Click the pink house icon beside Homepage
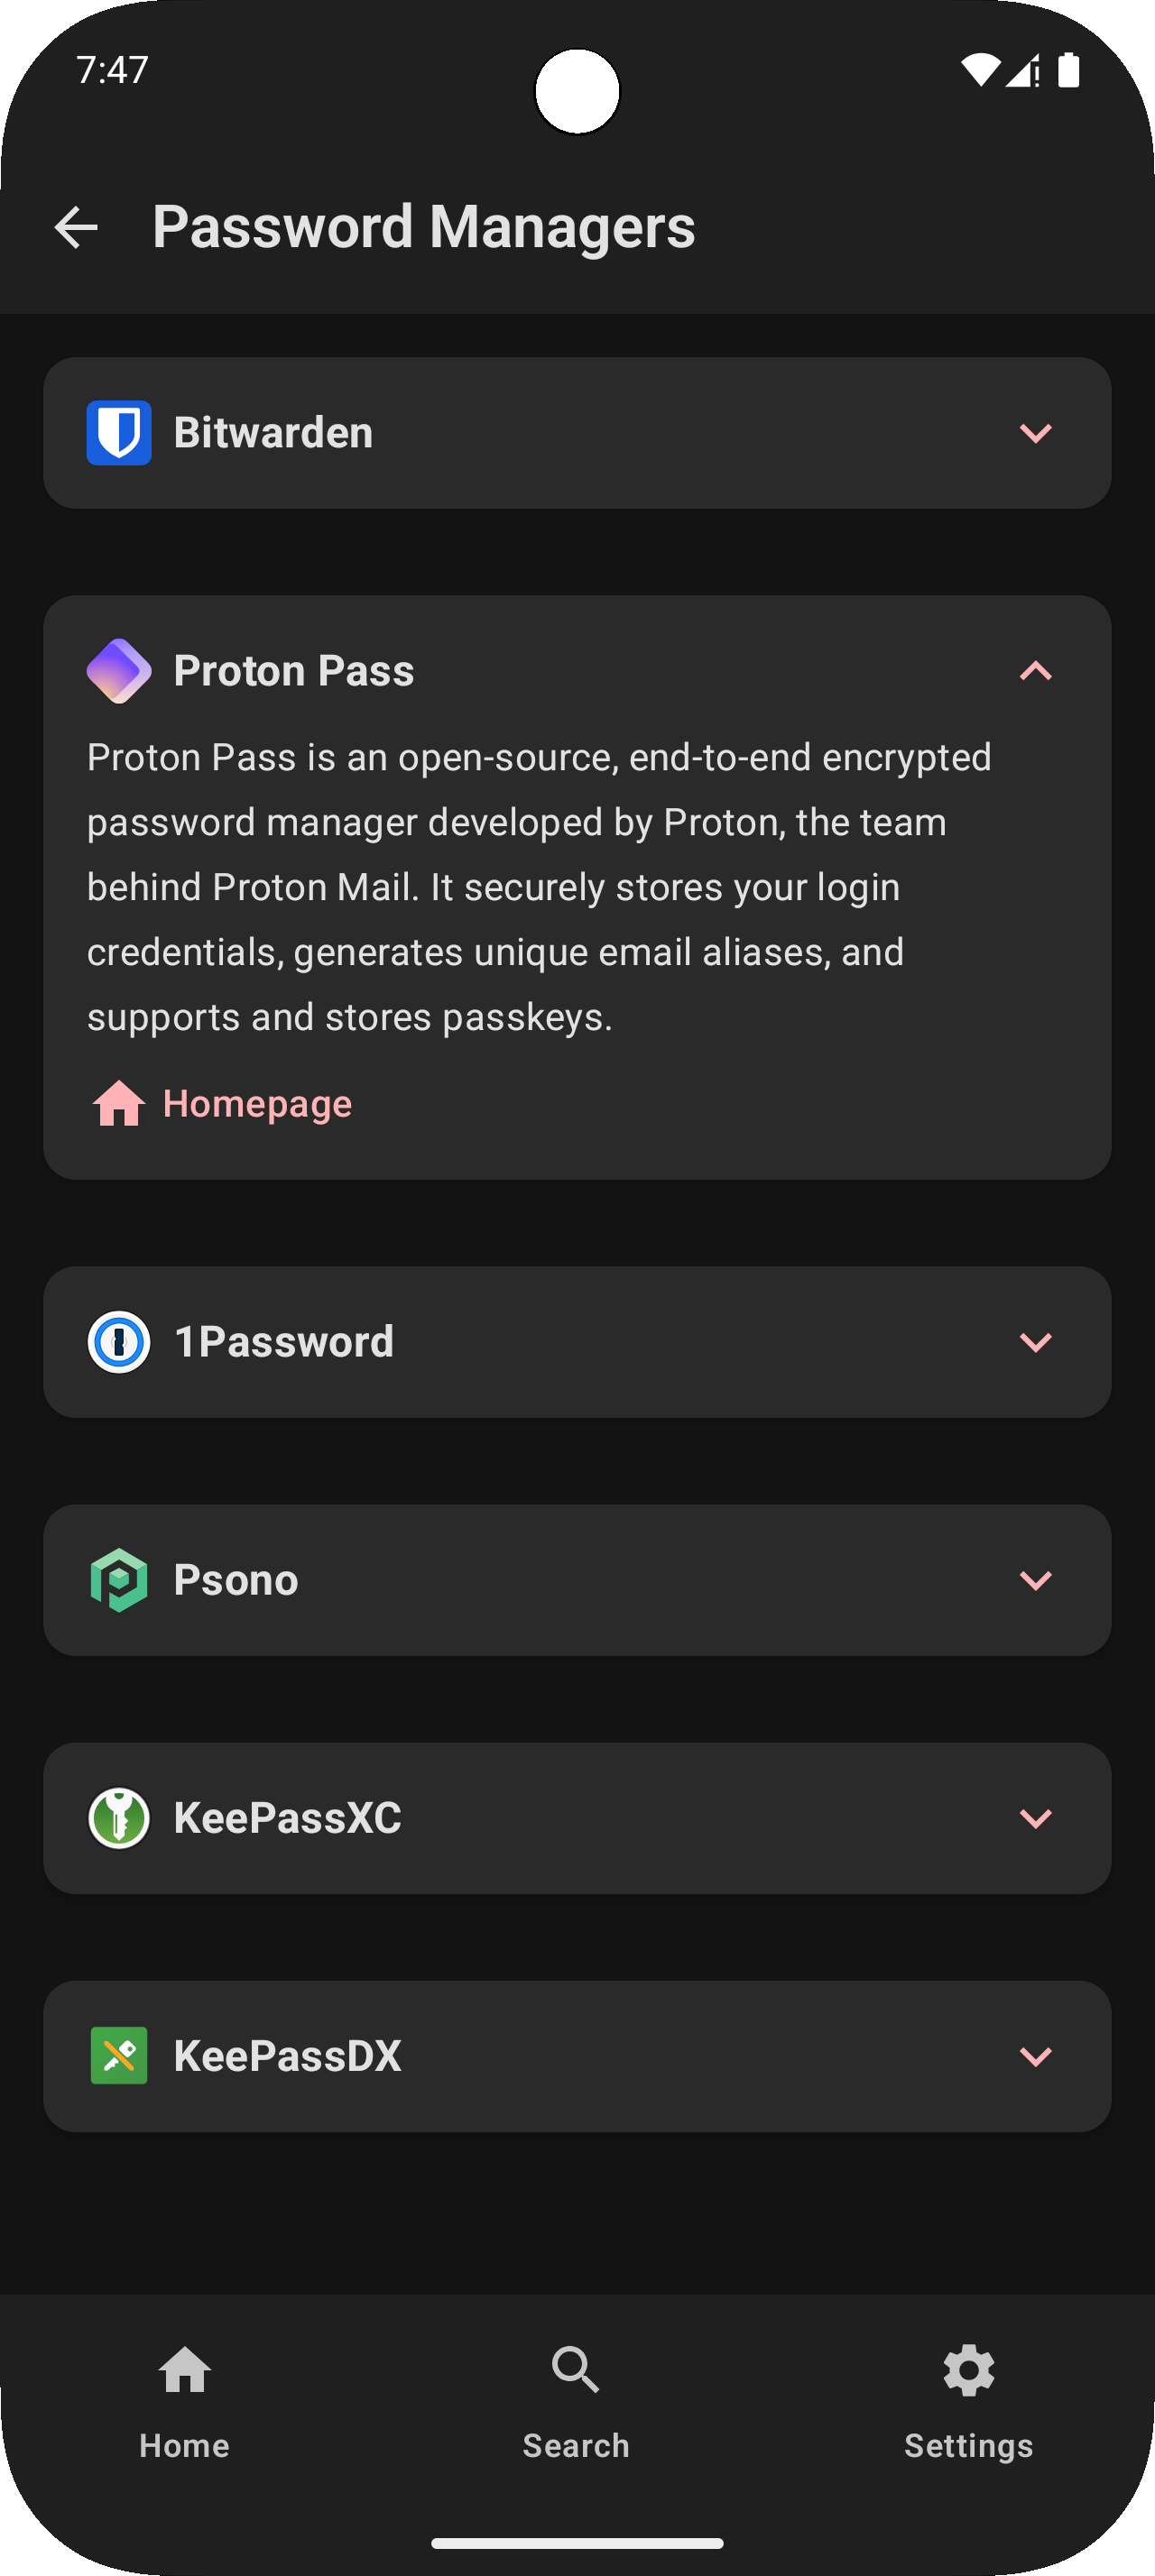Image resolution: width=1155 pixels, height=2576 pixels. (x=119, y=1104)
